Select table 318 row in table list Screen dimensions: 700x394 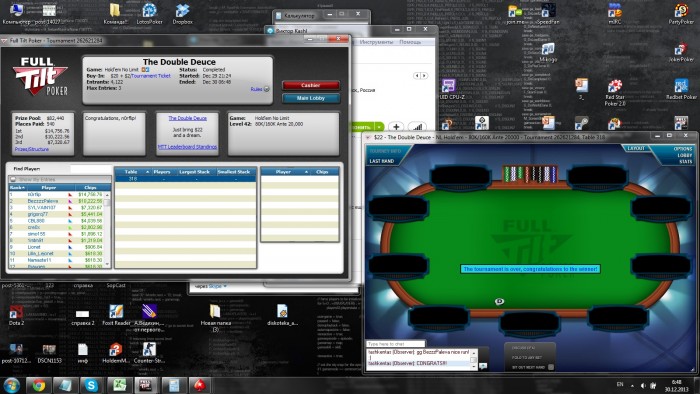(185, 179)
